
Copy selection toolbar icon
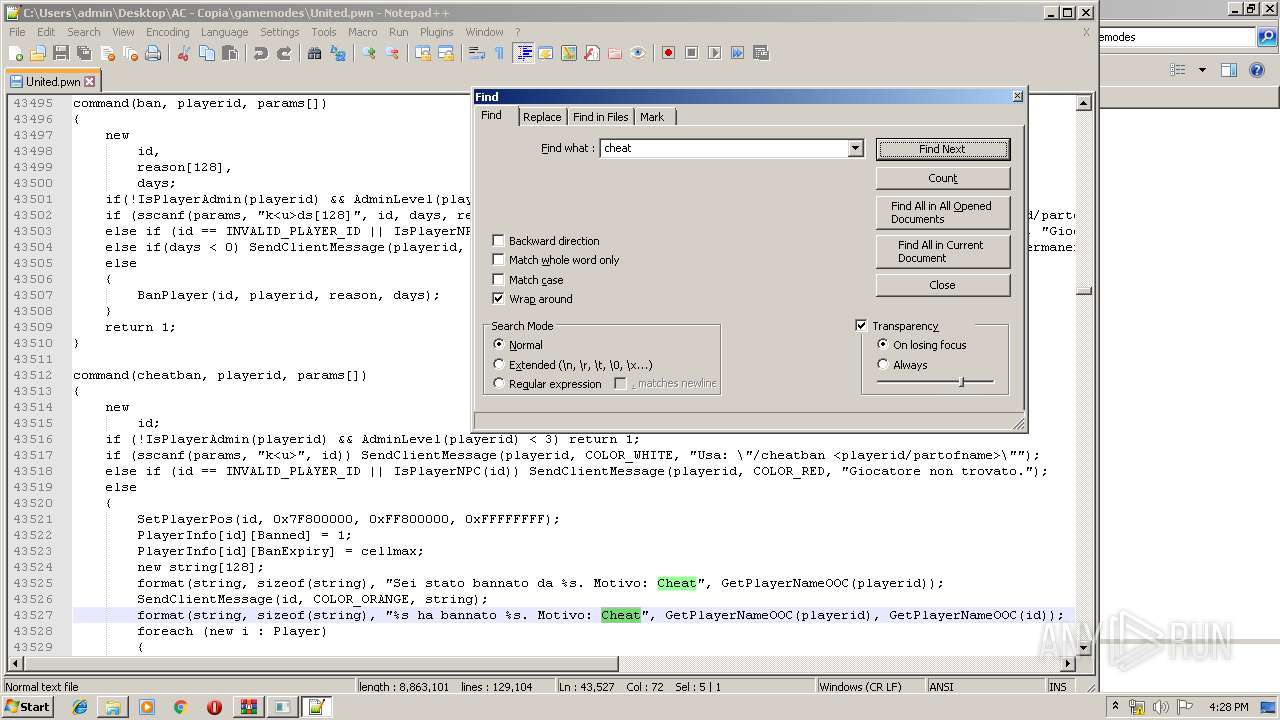pos(207,53)
